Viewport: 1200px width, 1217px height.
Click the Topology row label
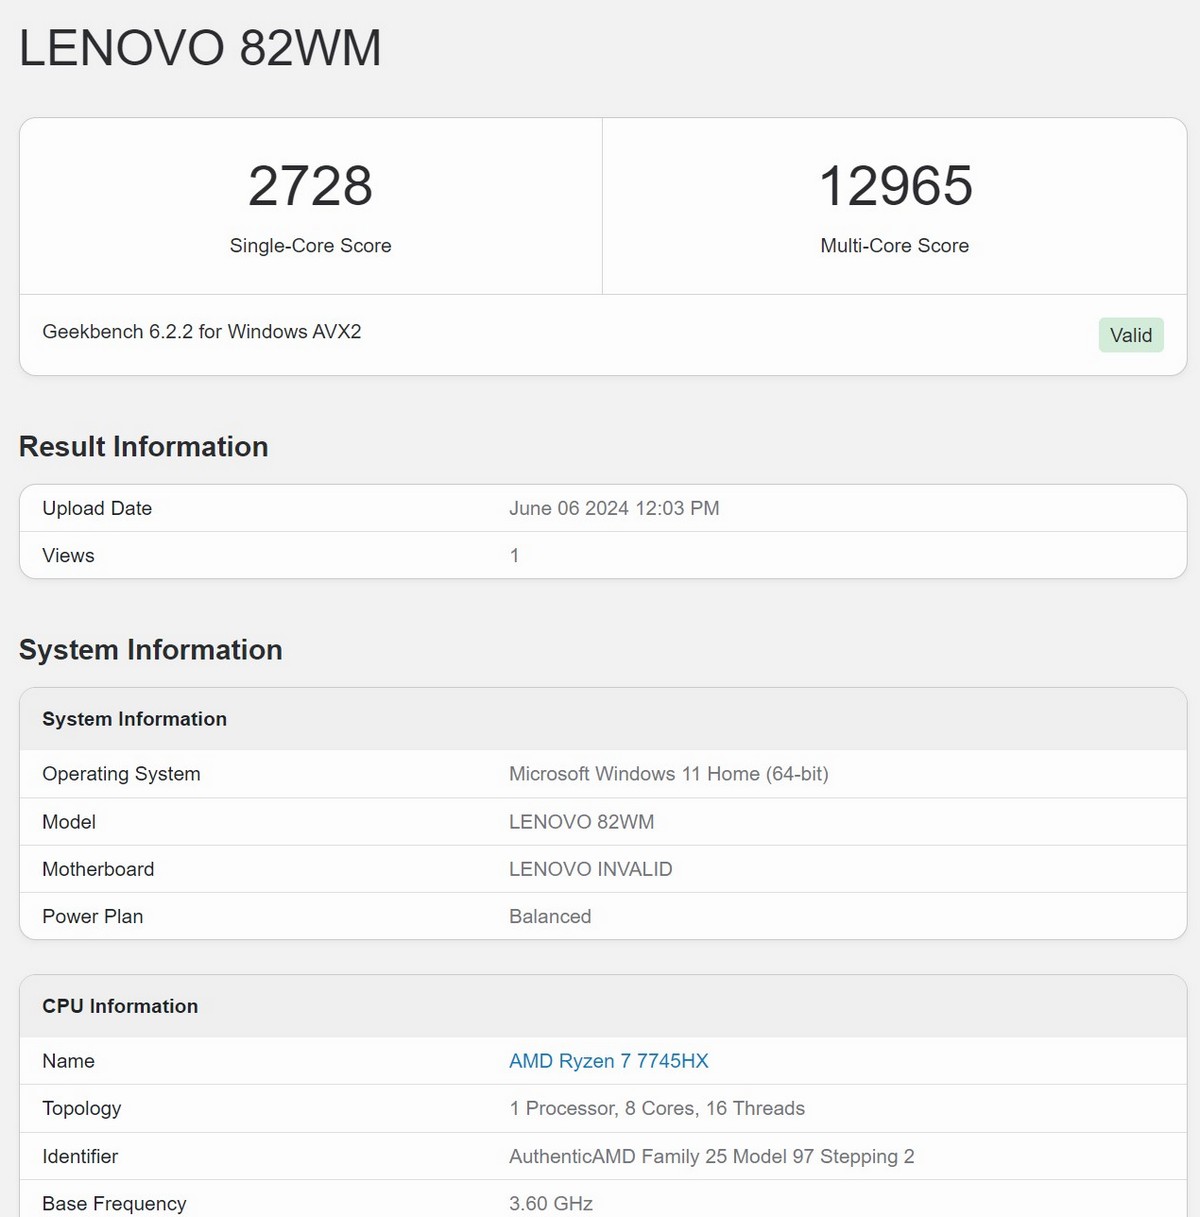[x=82, y=1109]
